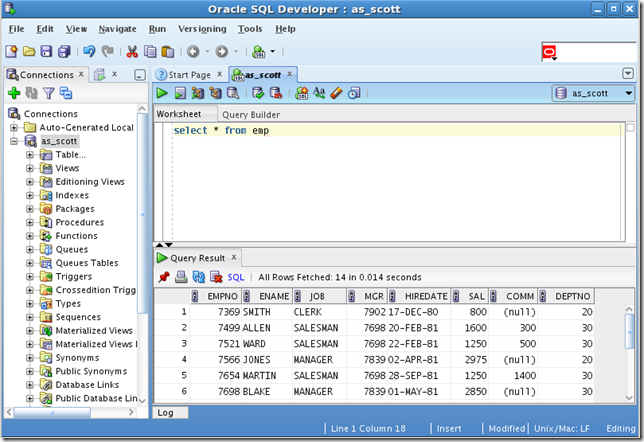Screen dimensions: 644x442
Task: Collapse the as_scott connection node
Action: [x=15, y=142]
